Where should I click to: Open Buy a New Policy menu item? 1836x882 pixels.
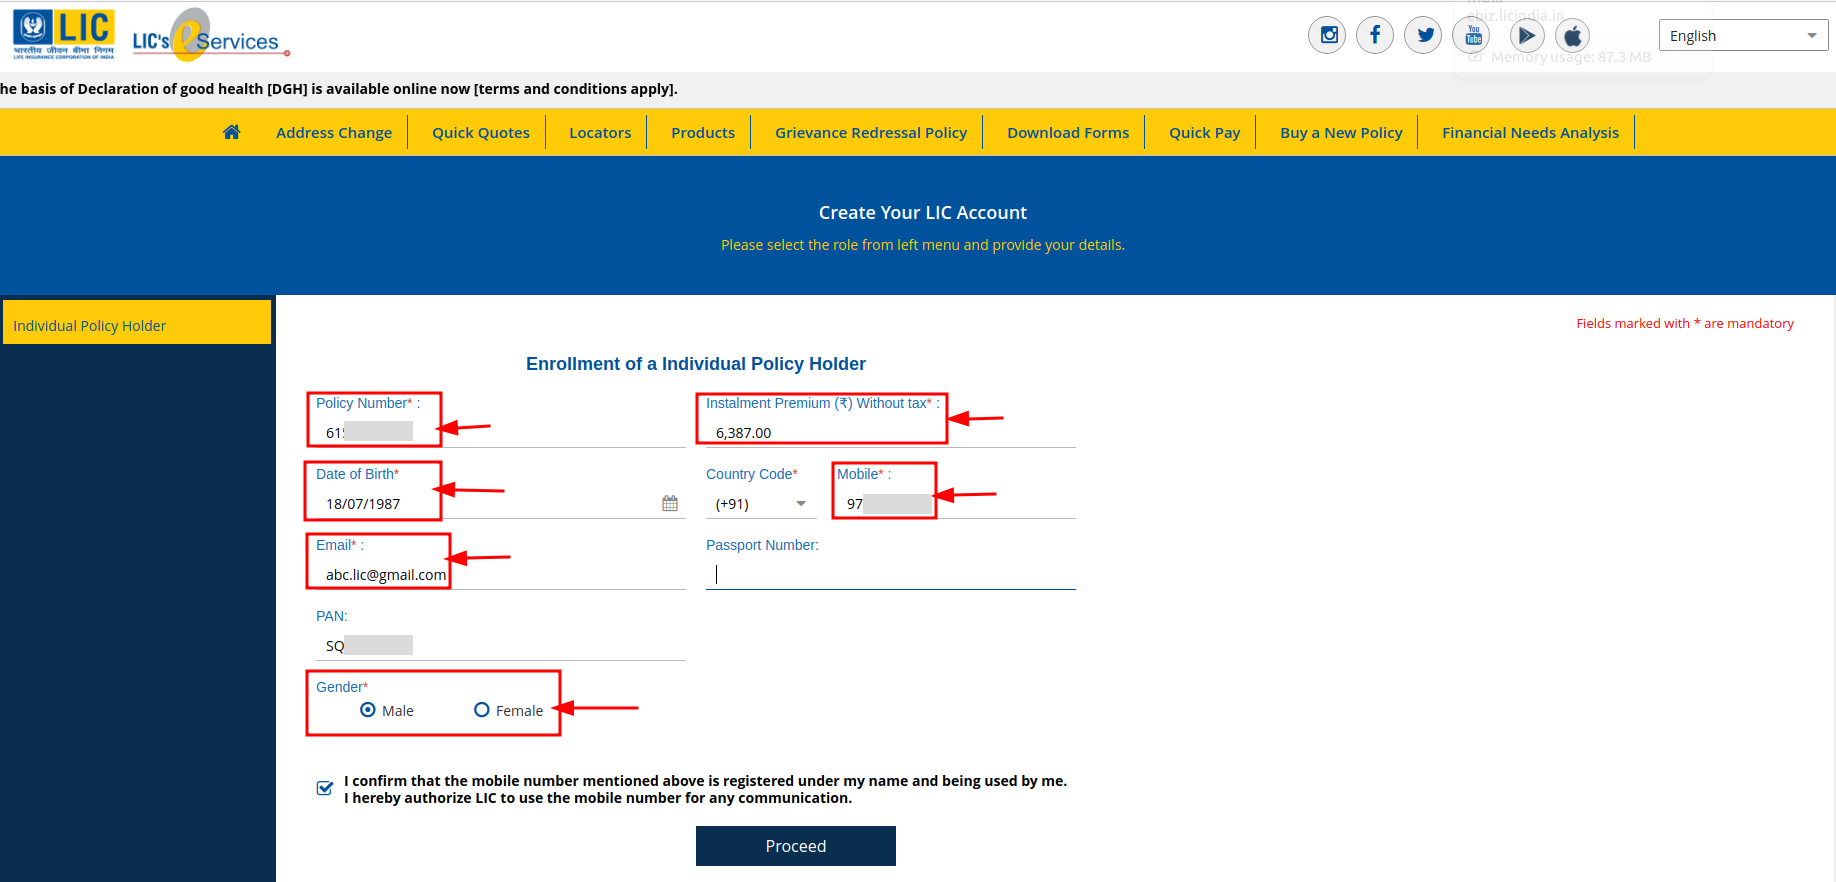[1341, 132]
